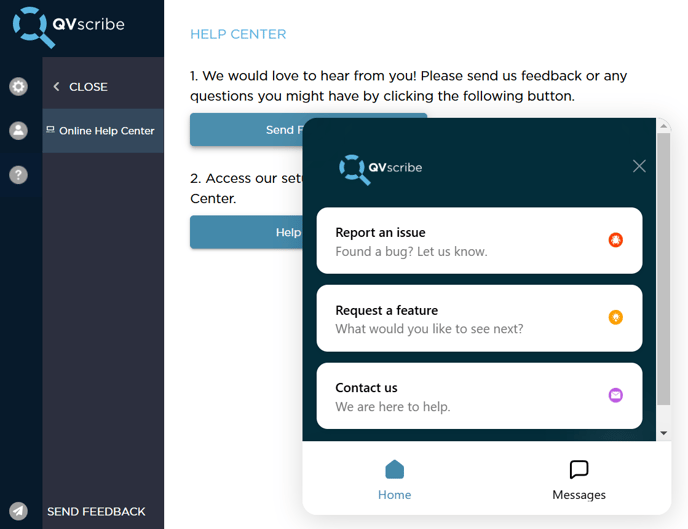This screenshot has height=529, width=688.
Task: Open the Help Center blue button
Action: click(x=246, y=232)
